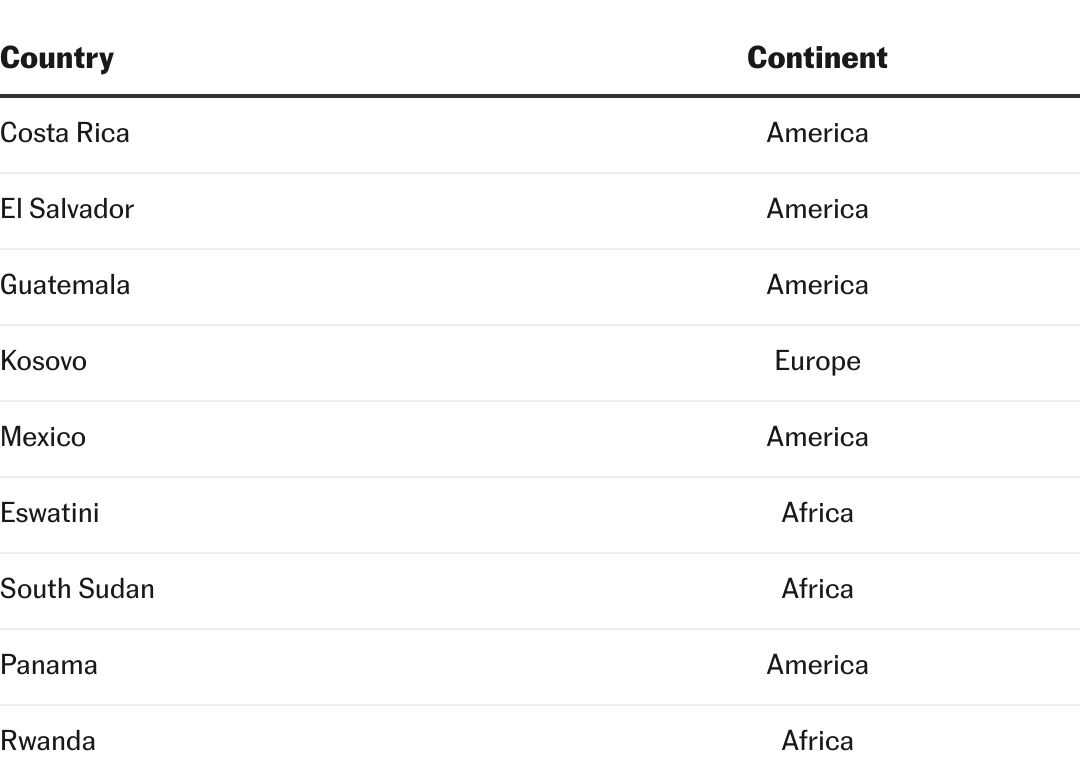Click the Continent column header
This screenshot has width=1080, height=780.
pyautogui.click(x=817, y=58)
